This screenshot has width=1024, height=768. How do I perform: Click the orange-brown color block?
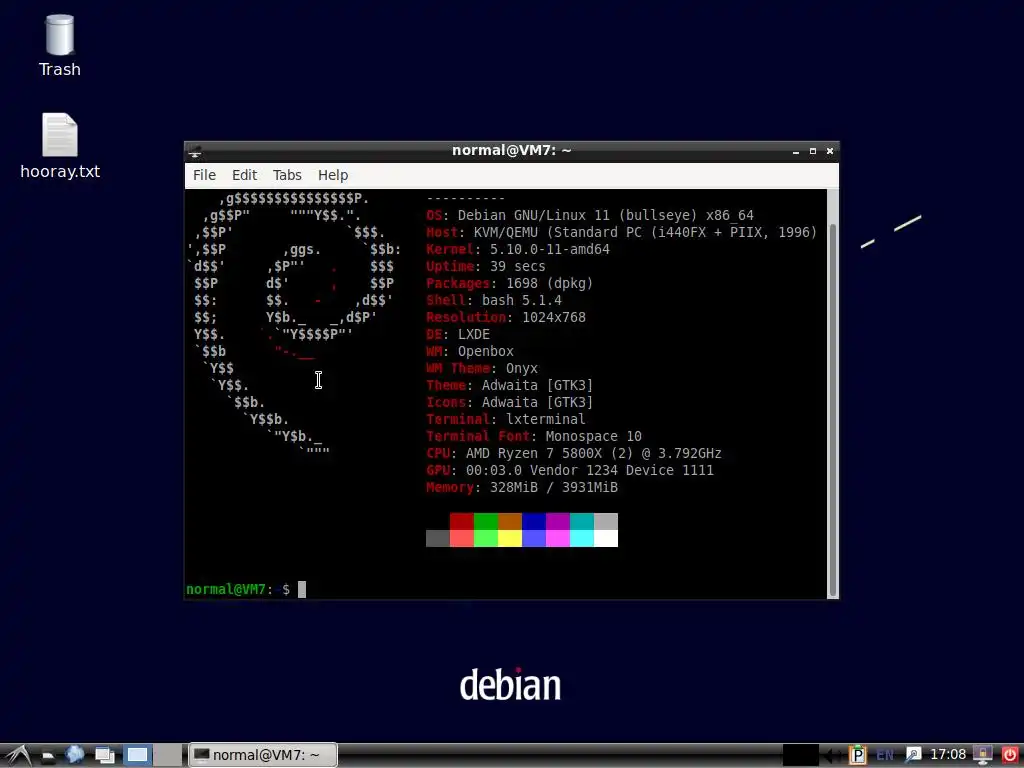click(x=509, y=521)
